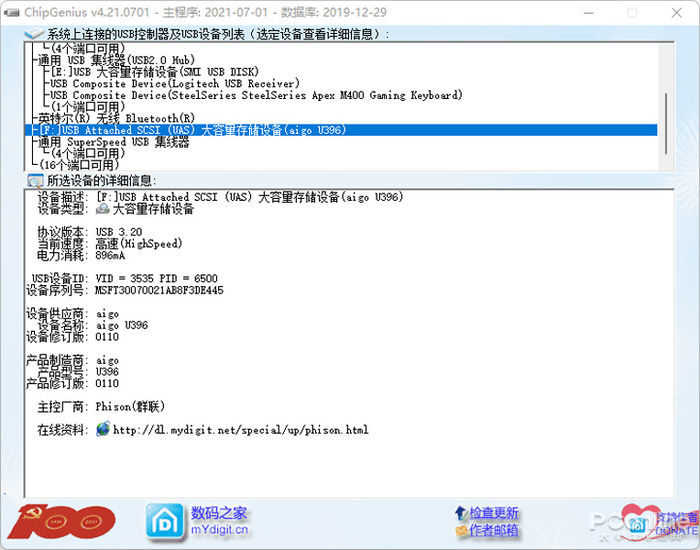Image resolution: width=700 pixels, height=550 pixels.
Task: Select the SteelSeries Apex M400 Keyboard row
Action: point(256,95)
